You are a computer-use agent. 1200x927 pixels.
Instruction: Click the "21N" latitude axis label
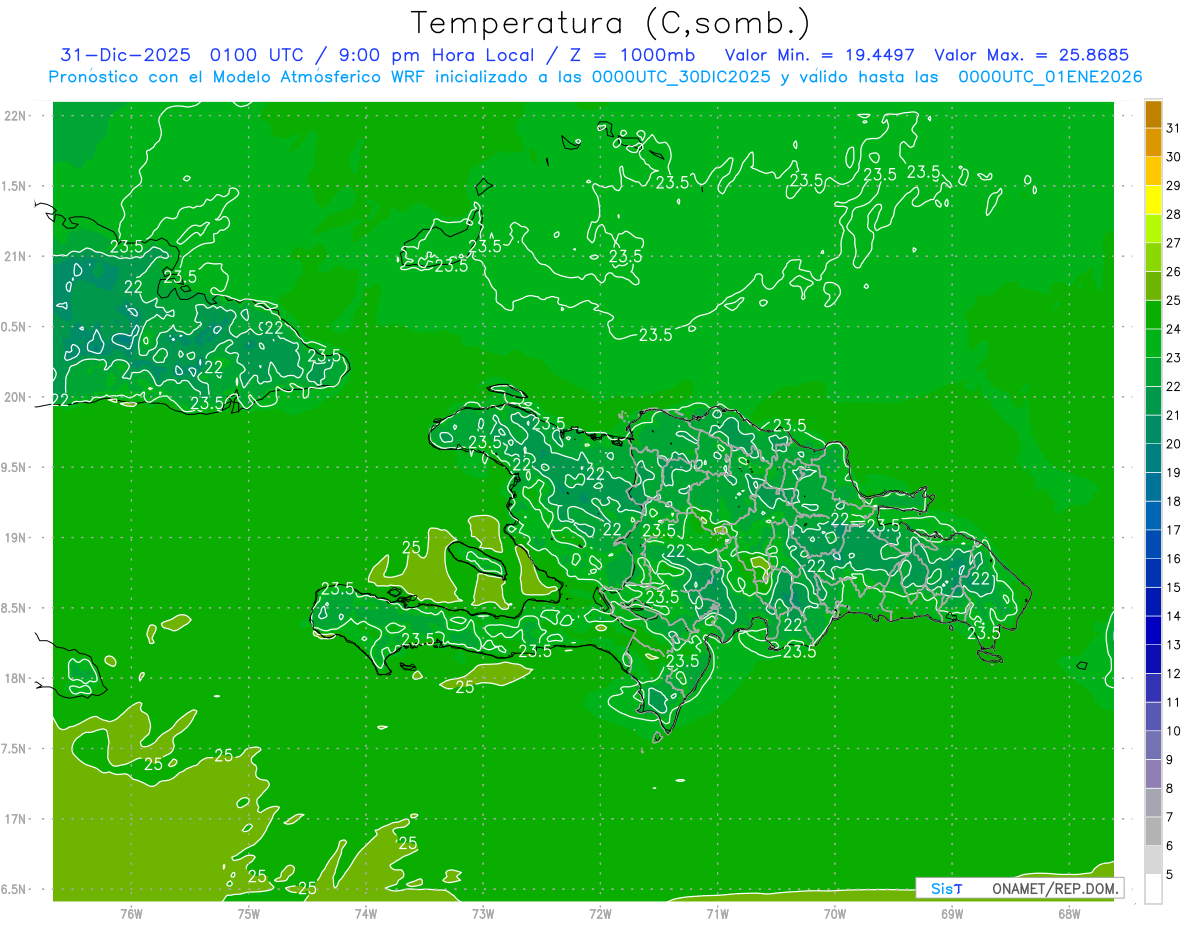tap(17, 256)
